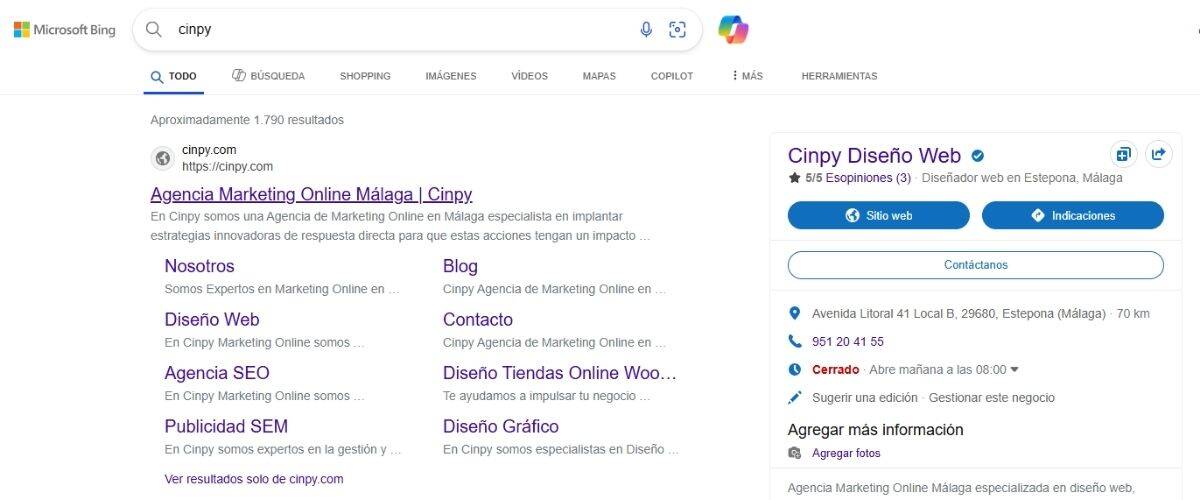
Task: Open the Contacto sitelink
Action: (x=478, y=320)
